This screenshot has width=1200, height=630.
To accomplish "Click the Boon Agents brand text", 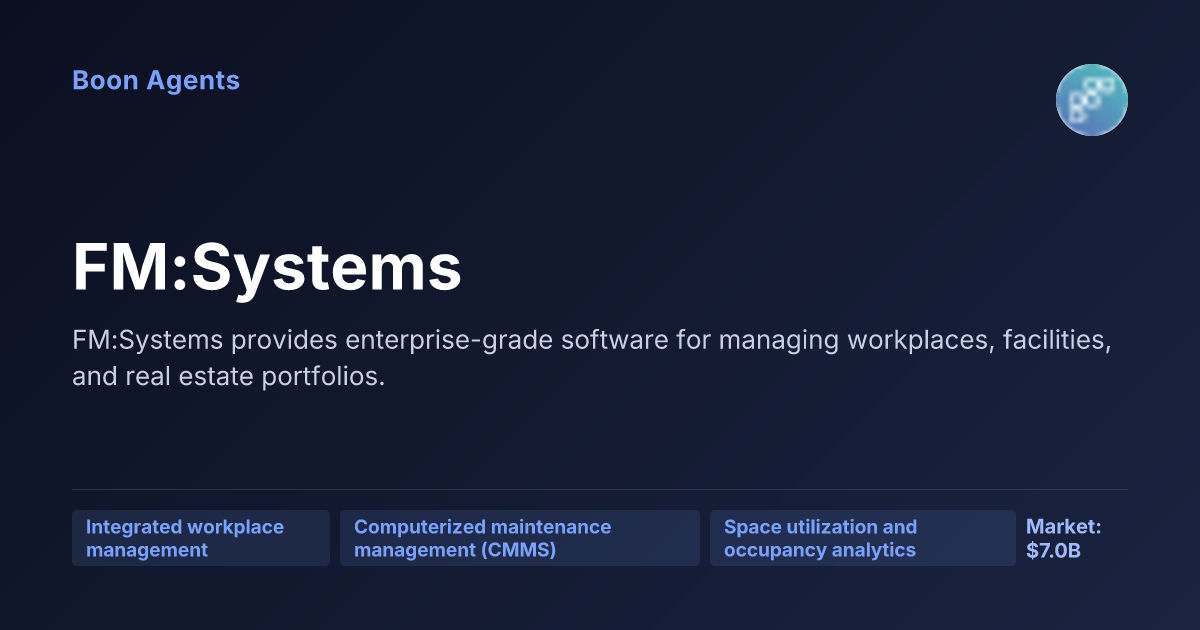I will pos(156,80).
